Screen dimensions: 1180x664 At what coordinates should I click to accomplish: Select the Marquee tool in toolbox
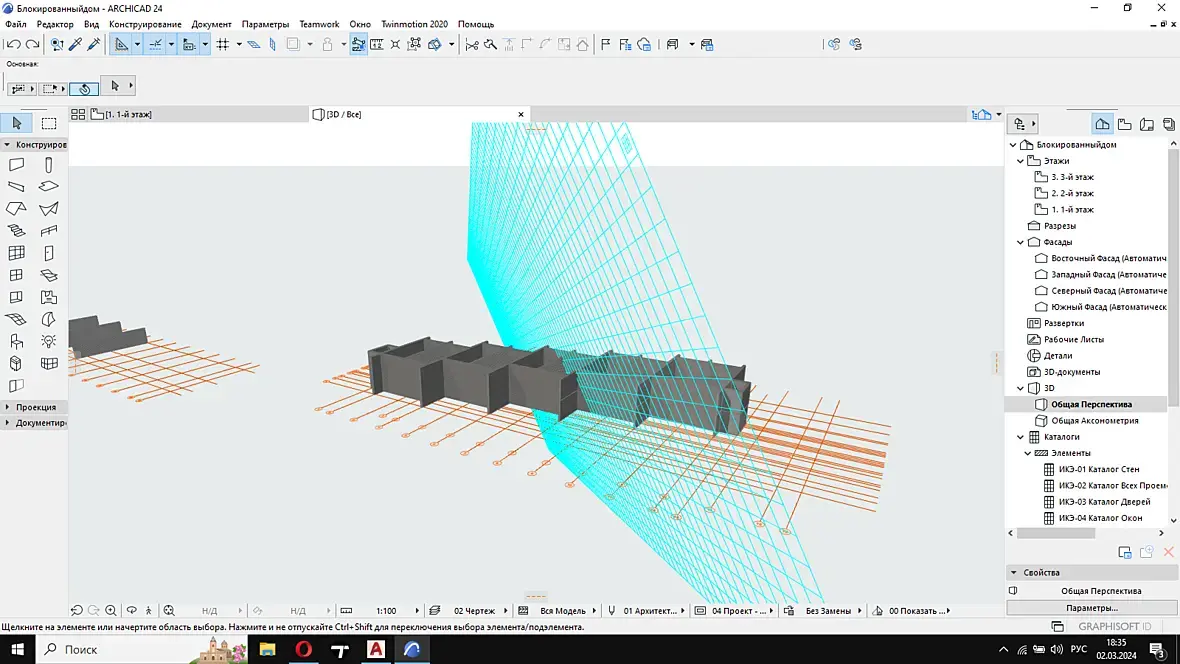coord(49,123)
